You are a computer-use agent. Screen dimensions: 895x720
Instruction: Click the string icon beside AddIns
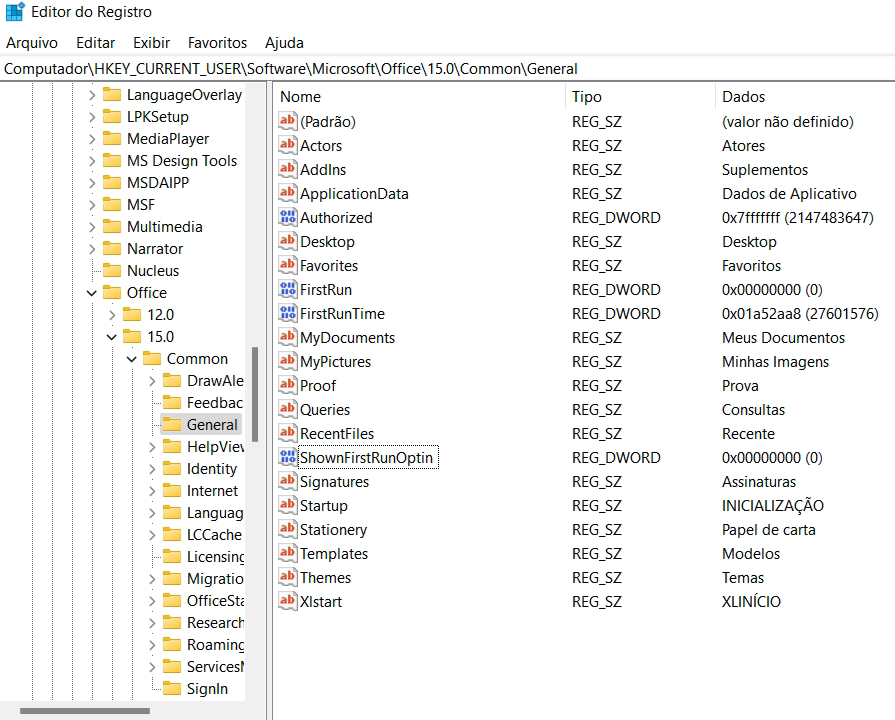click(288, 169)
